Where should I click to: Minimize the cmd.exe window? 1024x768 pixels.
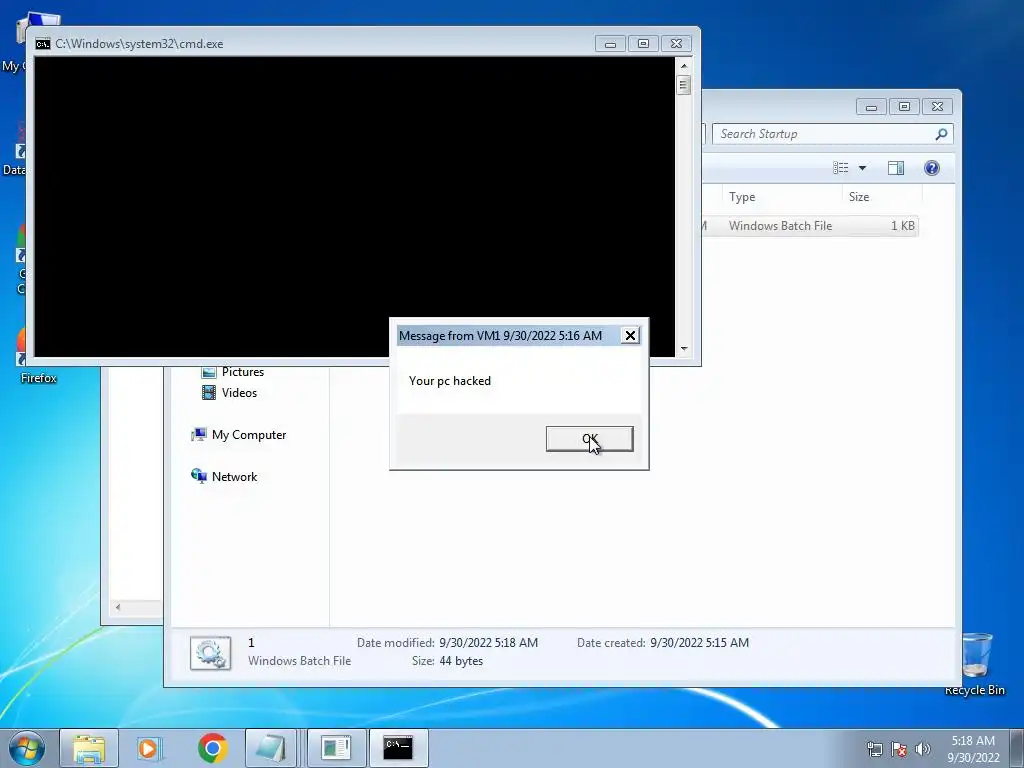(610, 44)
